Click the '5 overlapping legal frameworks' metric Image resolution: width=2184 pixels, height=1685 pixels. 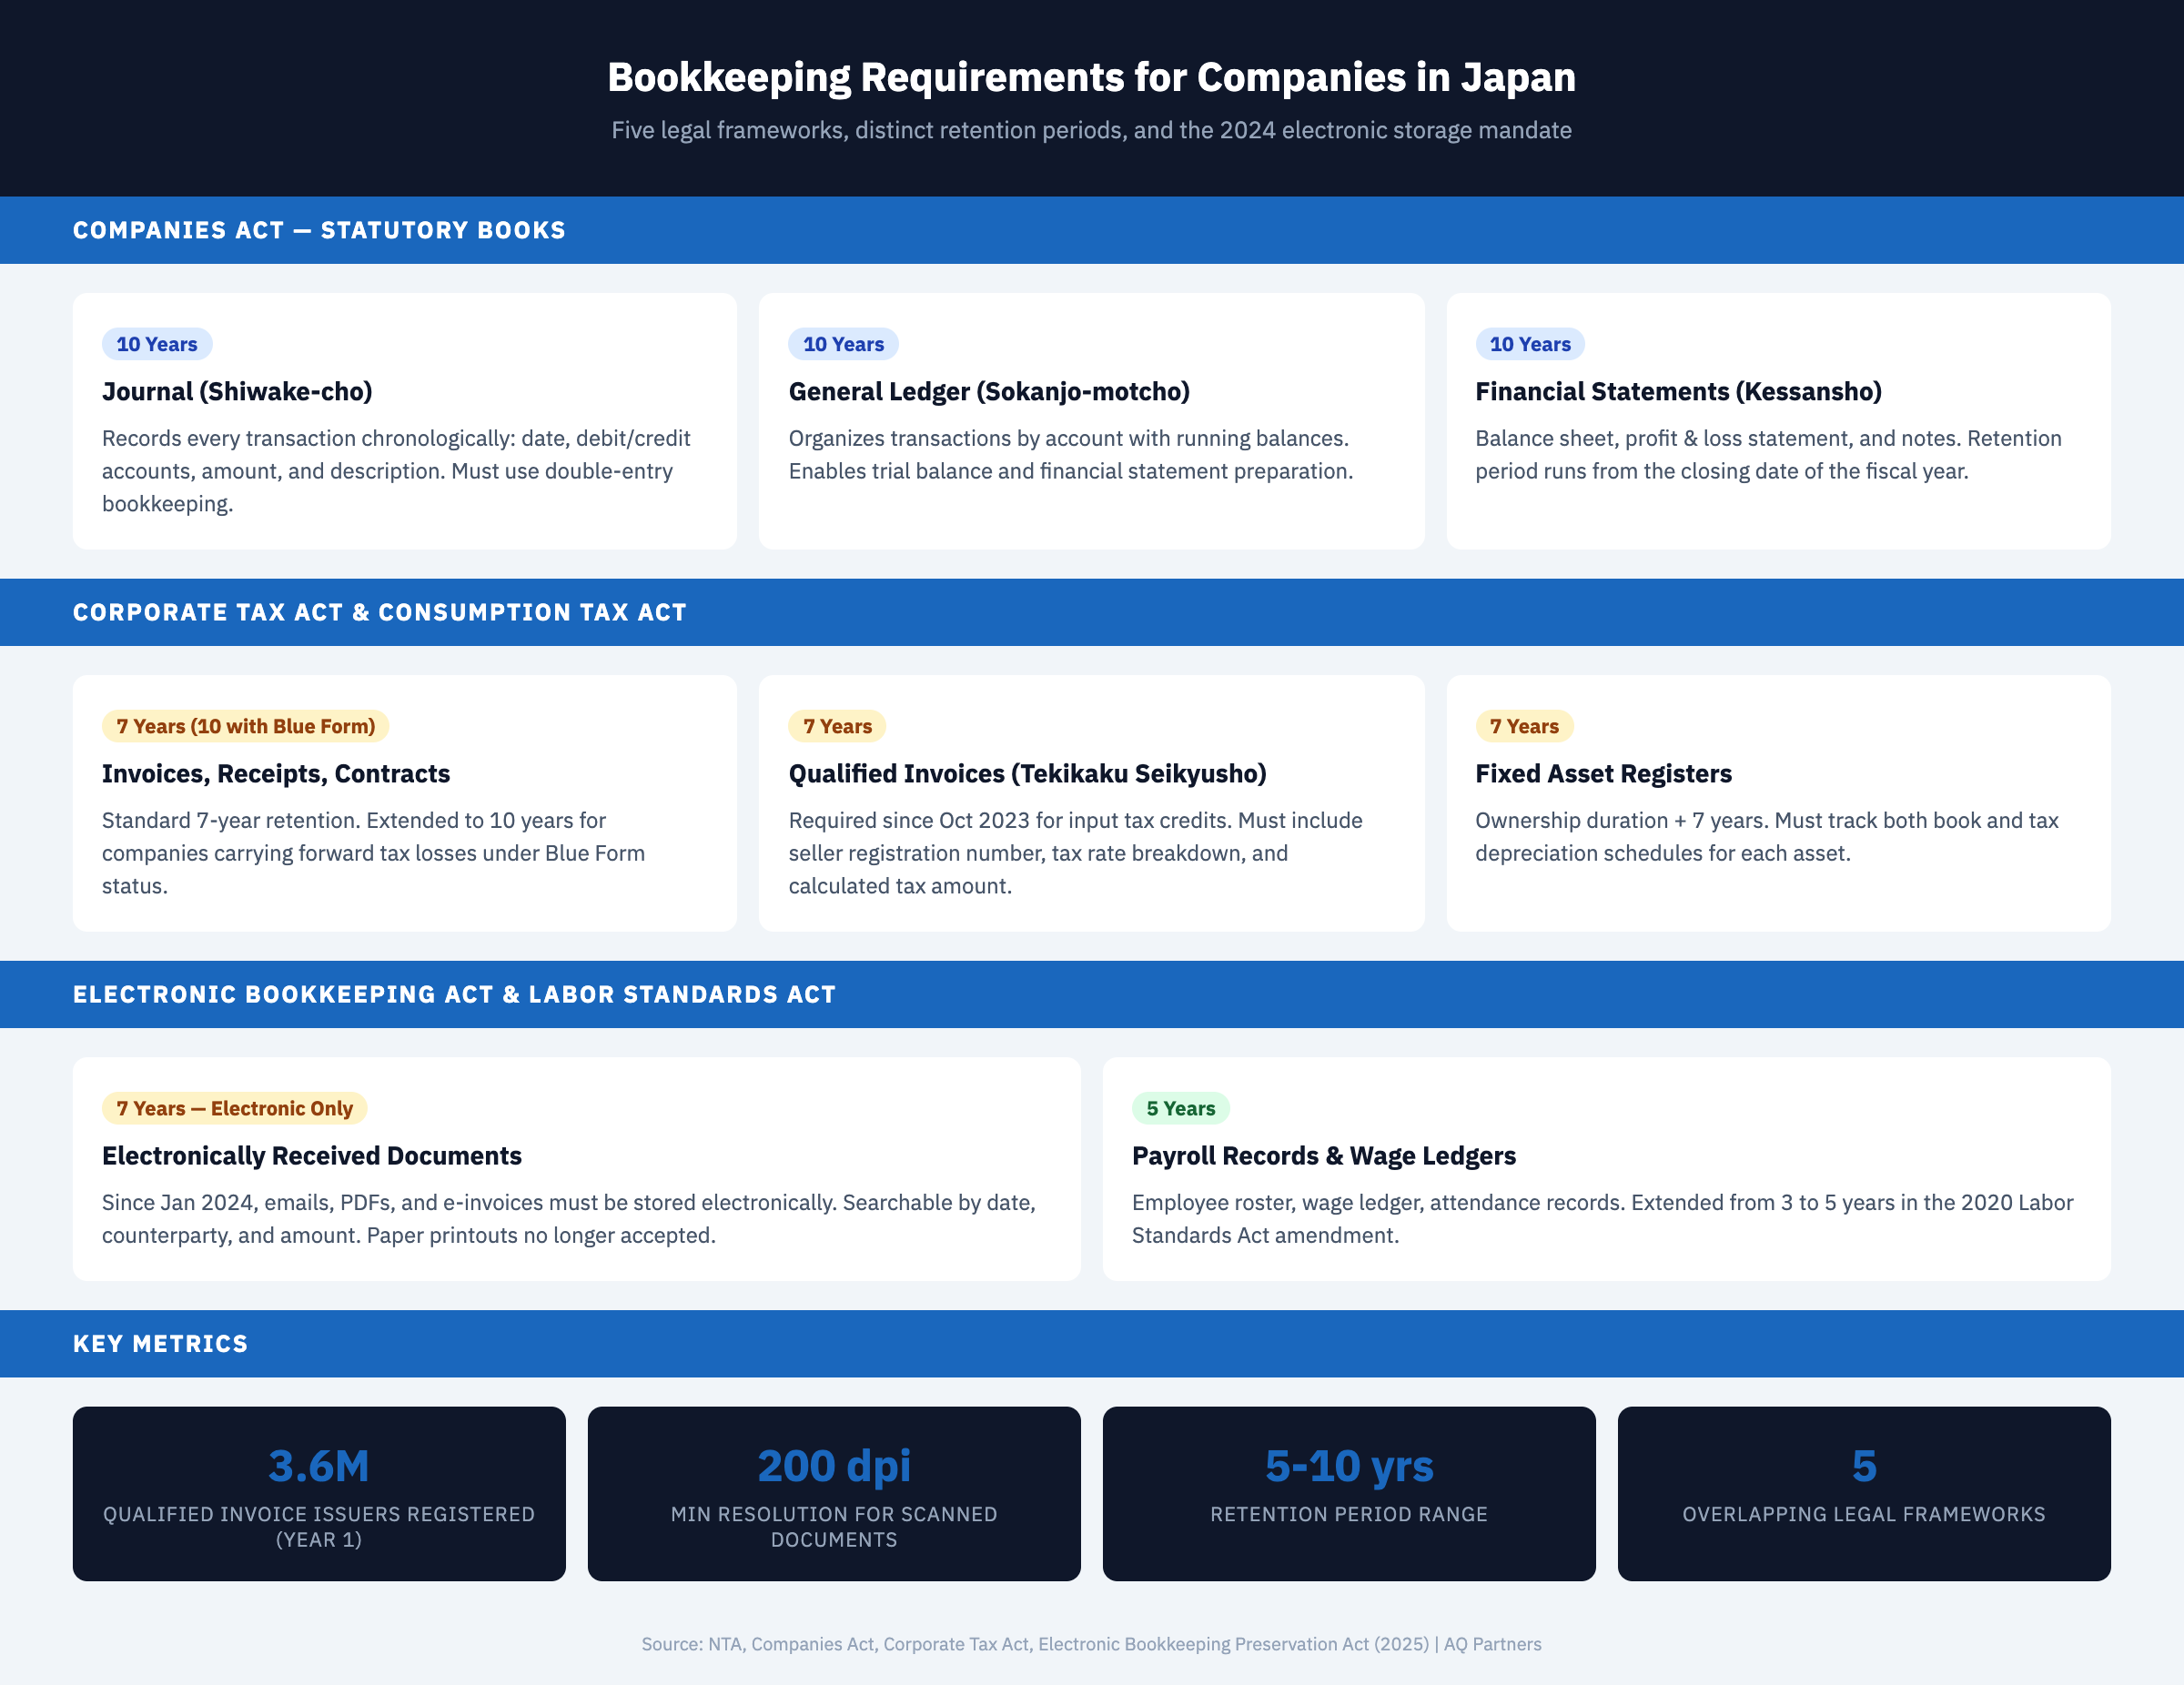[x=1862, y=1495]
